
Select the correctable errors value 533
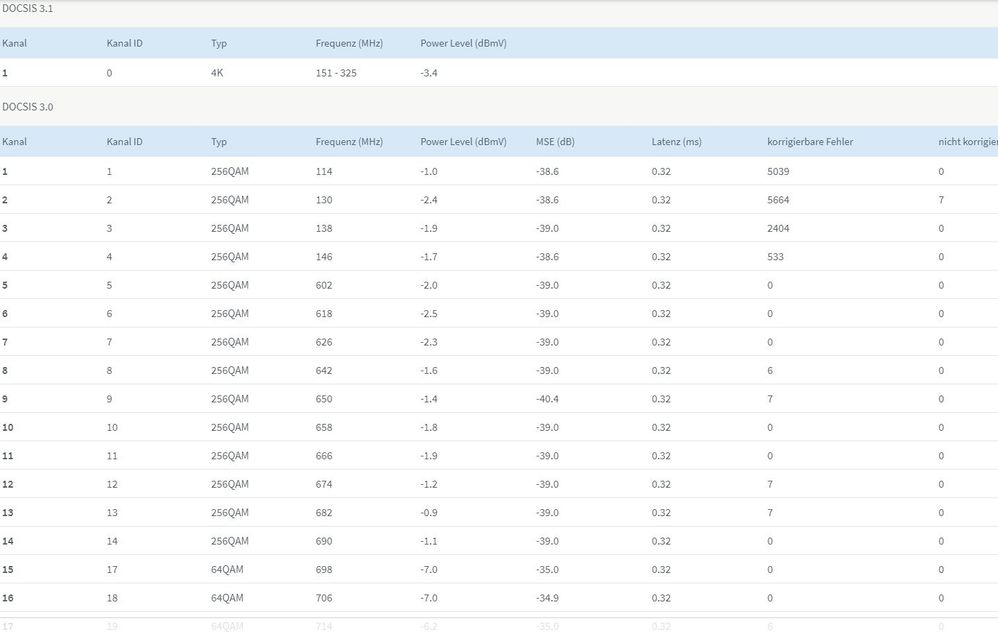pos(775,257)
